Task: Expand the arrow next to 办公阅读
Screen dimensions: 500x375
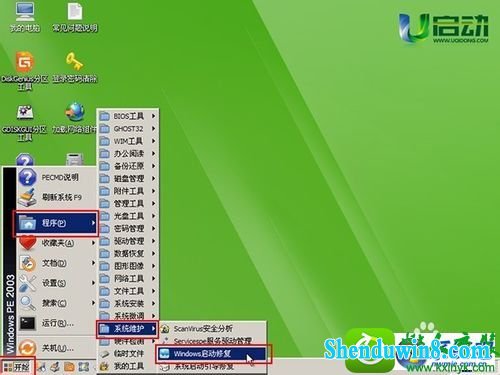Action: pos(154,153)
